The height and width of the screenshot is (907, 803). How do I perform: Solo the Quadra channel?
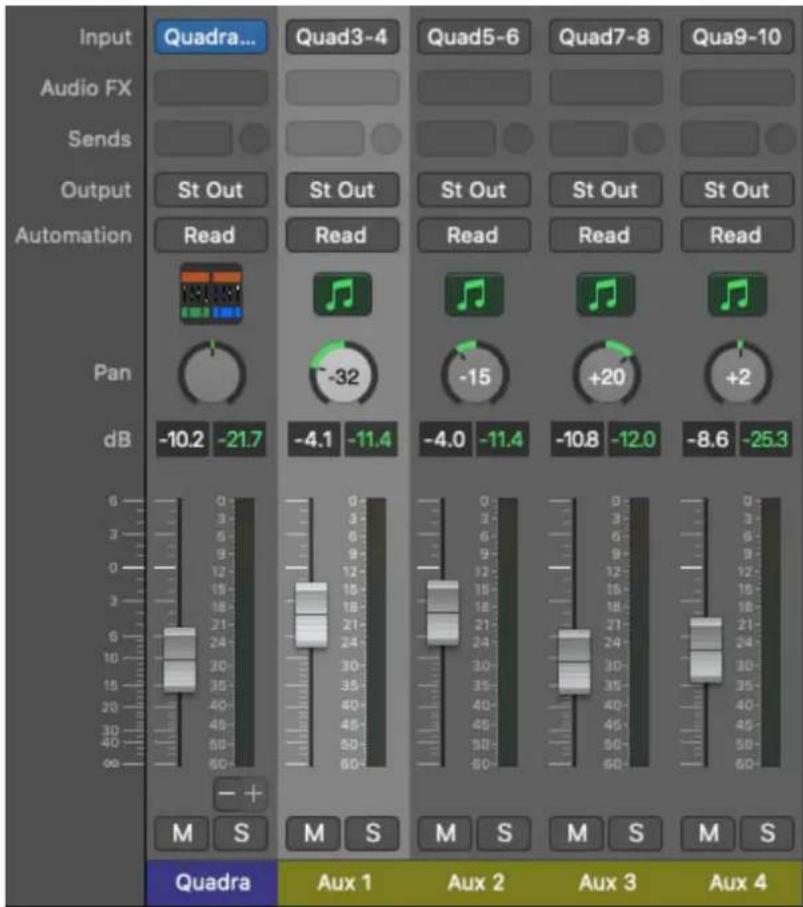[241, 833]
